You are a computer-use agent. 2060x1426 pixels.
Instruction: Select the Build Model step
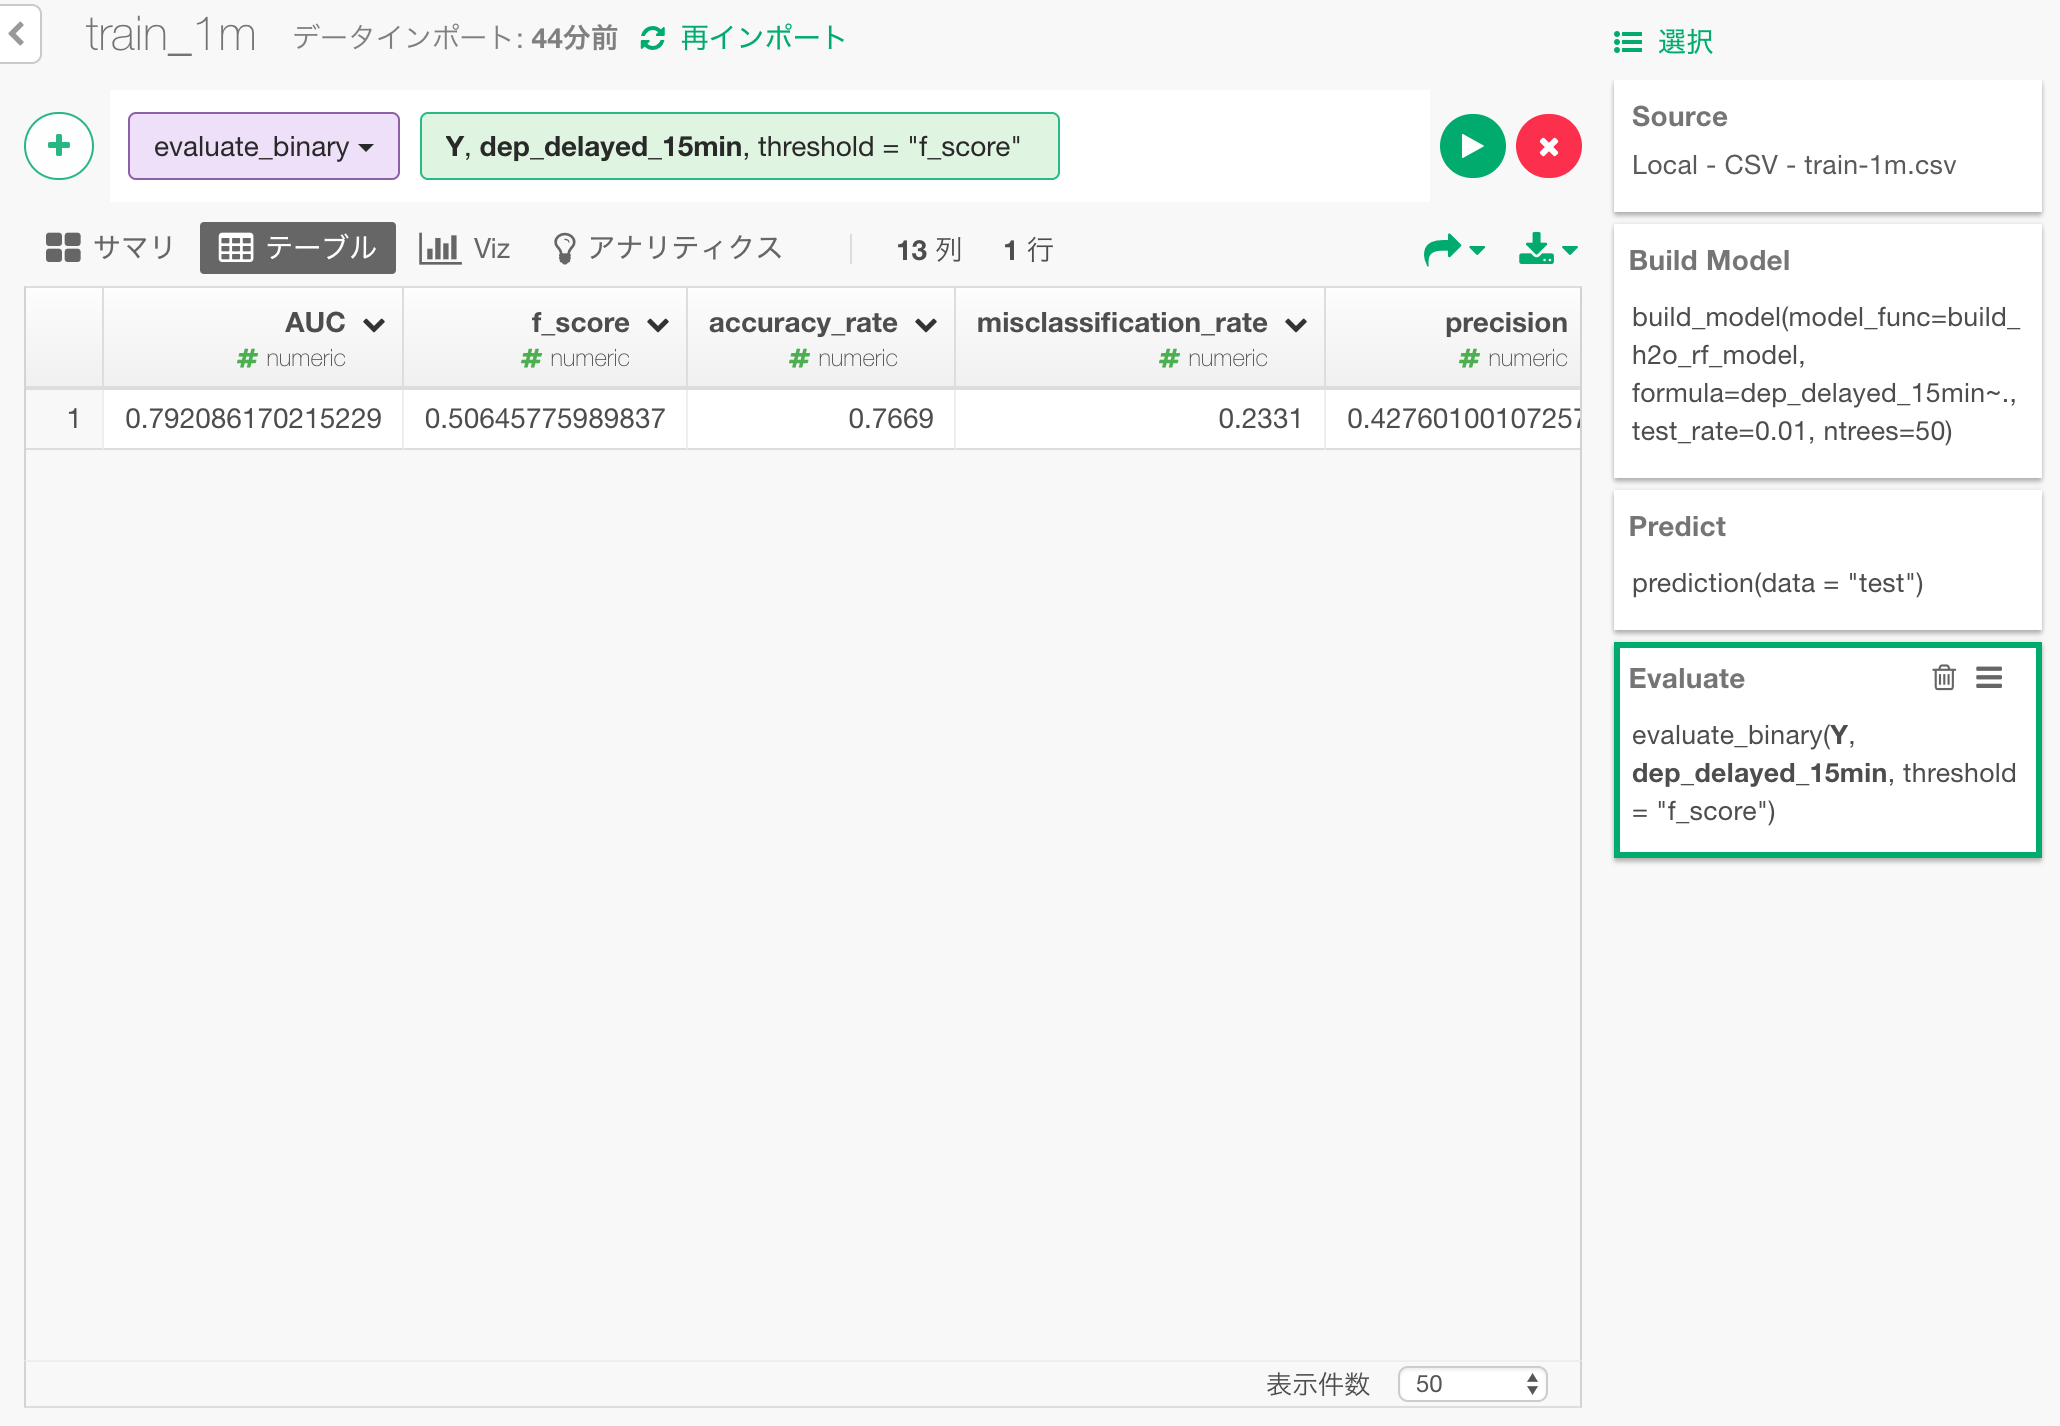(x=1826, y=350)
